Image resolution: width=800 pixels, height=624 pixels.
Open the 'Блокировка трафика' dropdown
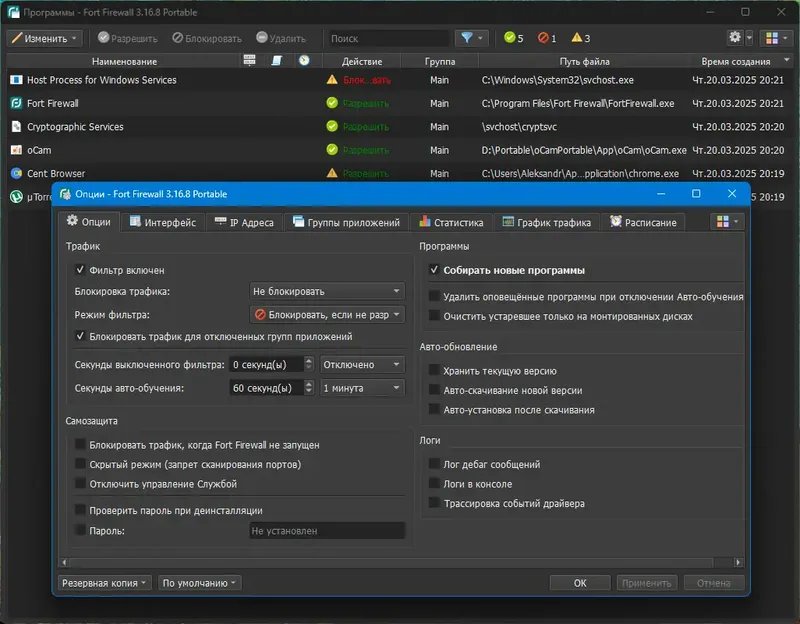[326, 291]
